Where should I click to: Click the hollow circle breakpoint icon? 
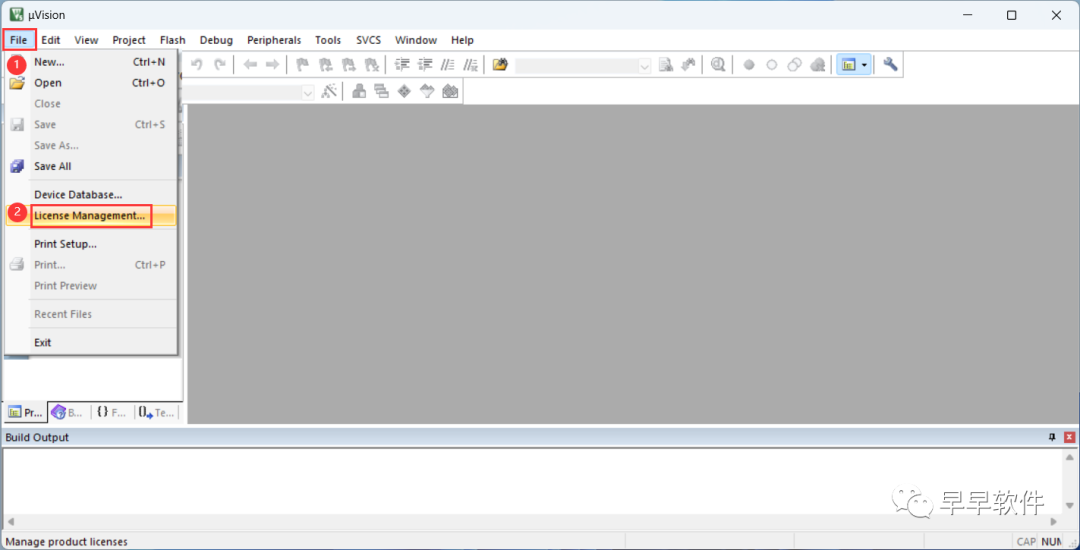[771, 65]
